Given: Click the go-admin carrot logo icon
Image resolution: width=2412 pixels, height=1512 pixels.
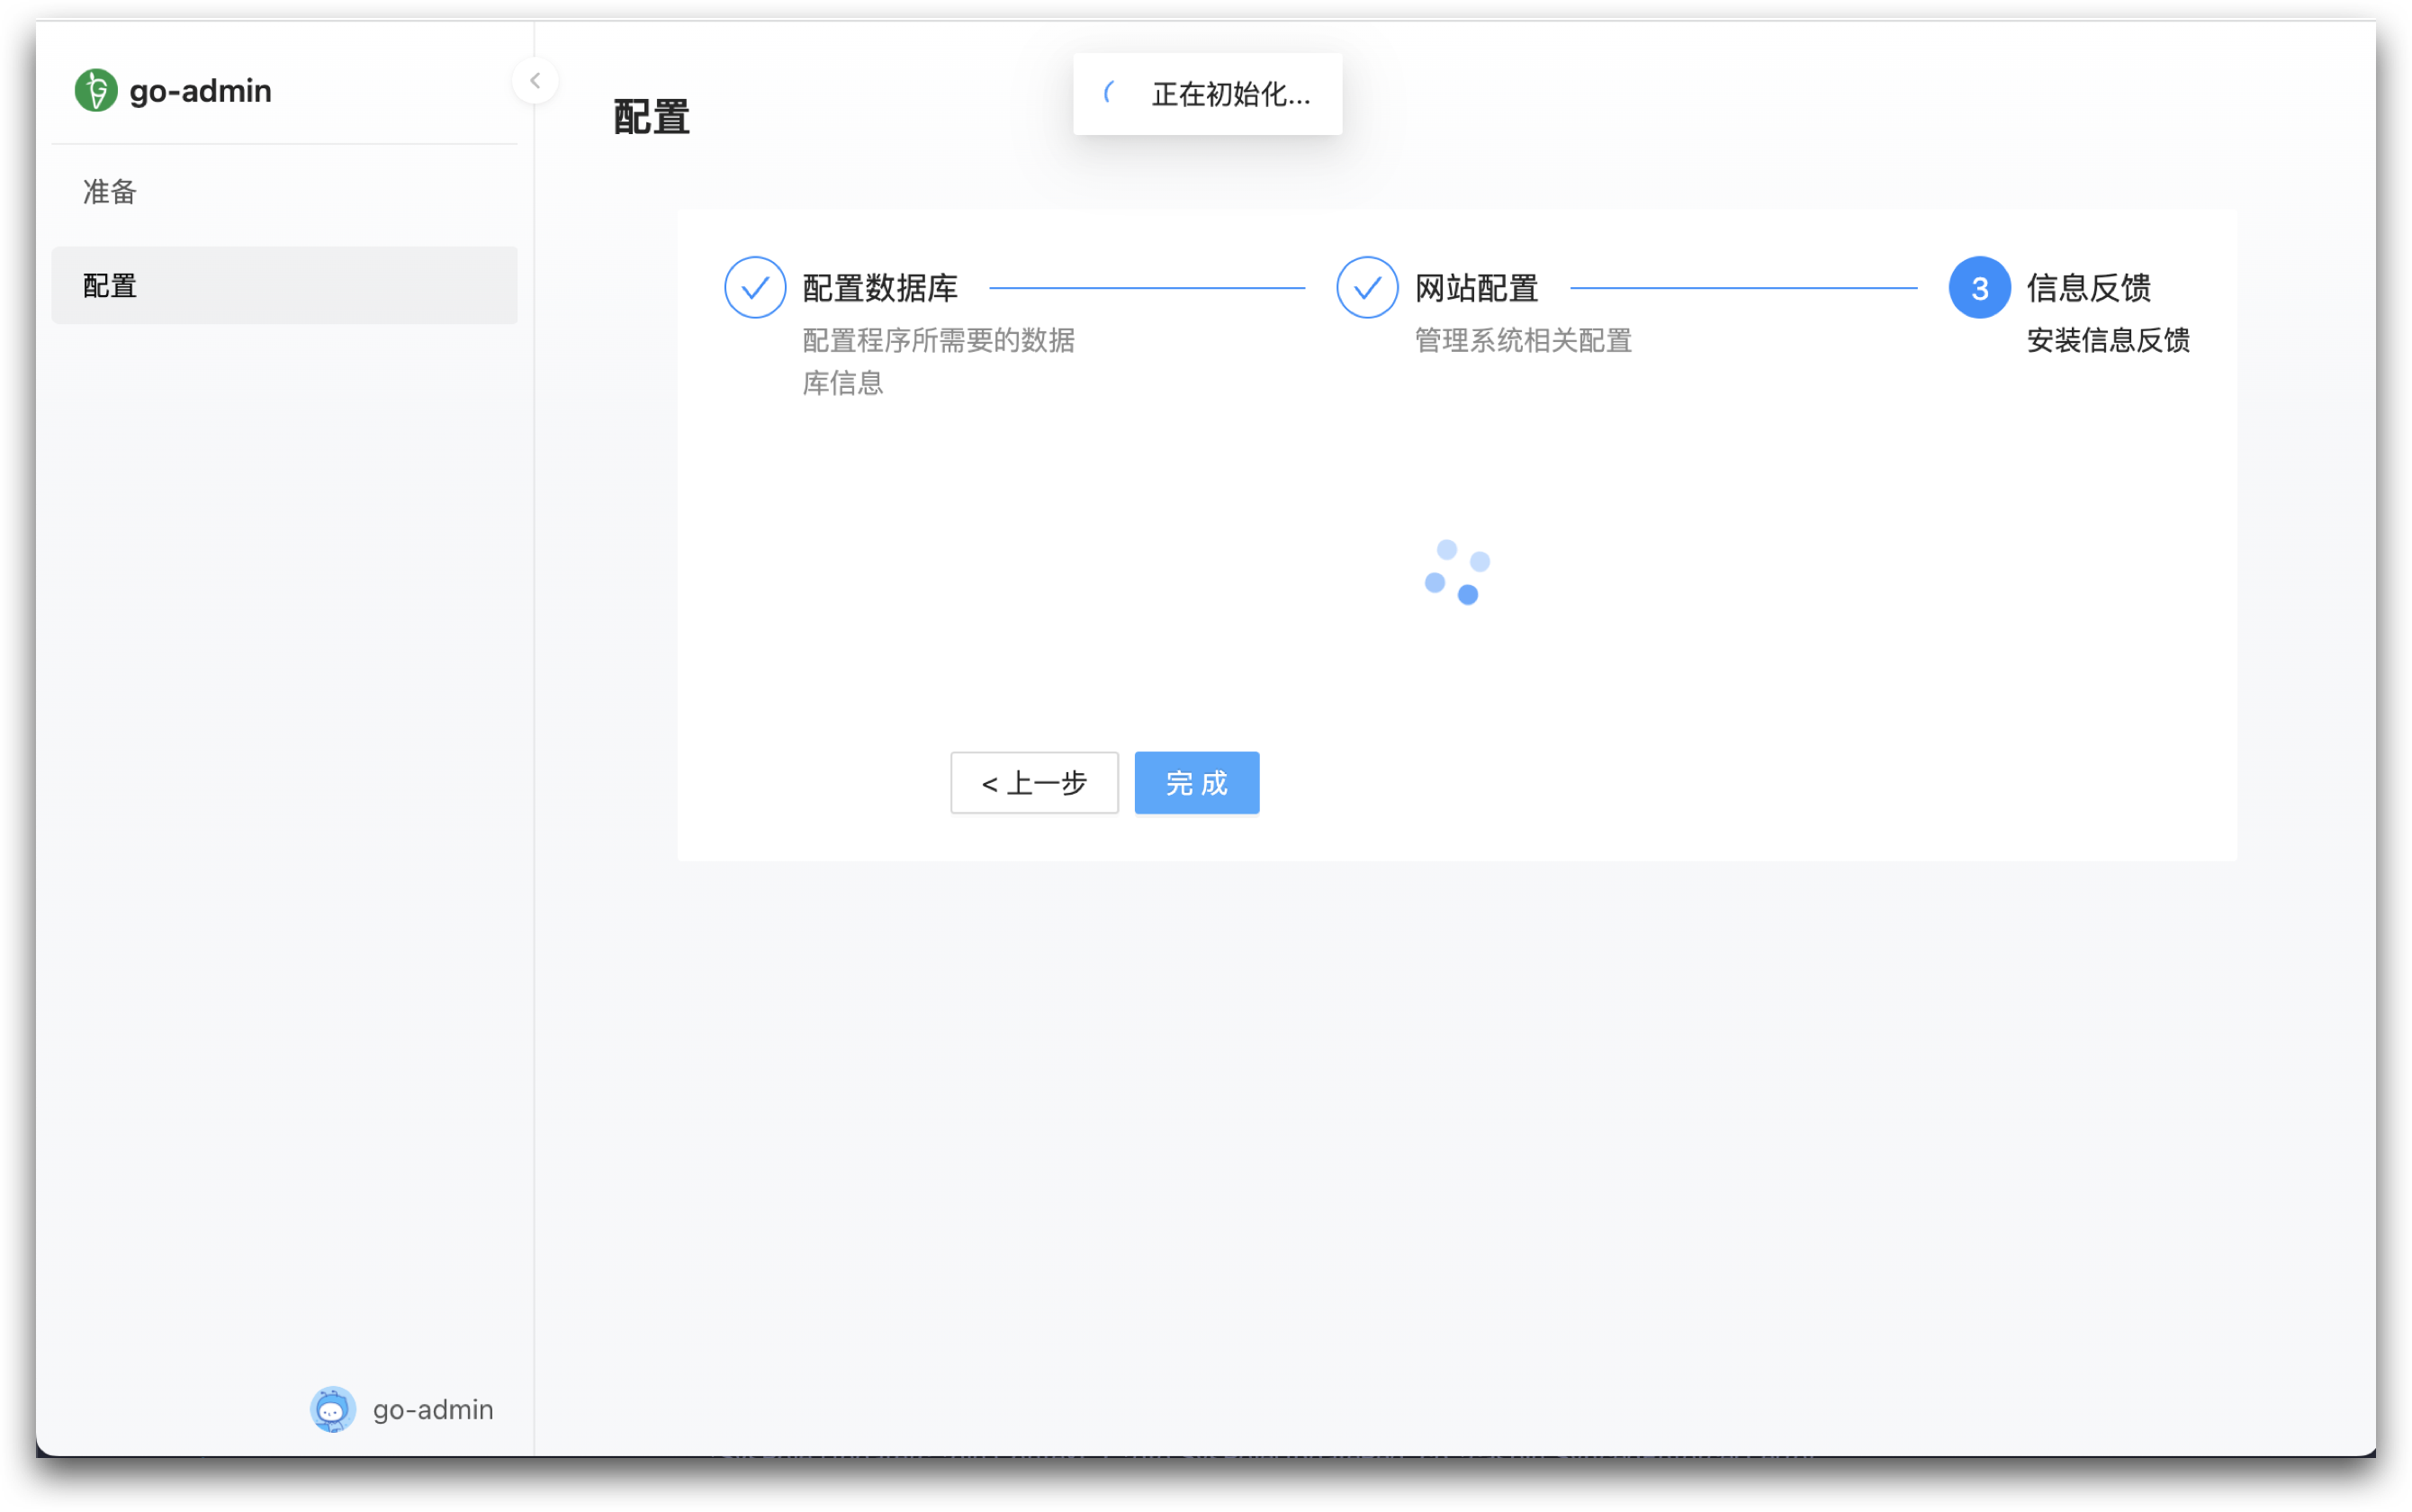Looking at the screenshot, I should coord(96,90).
